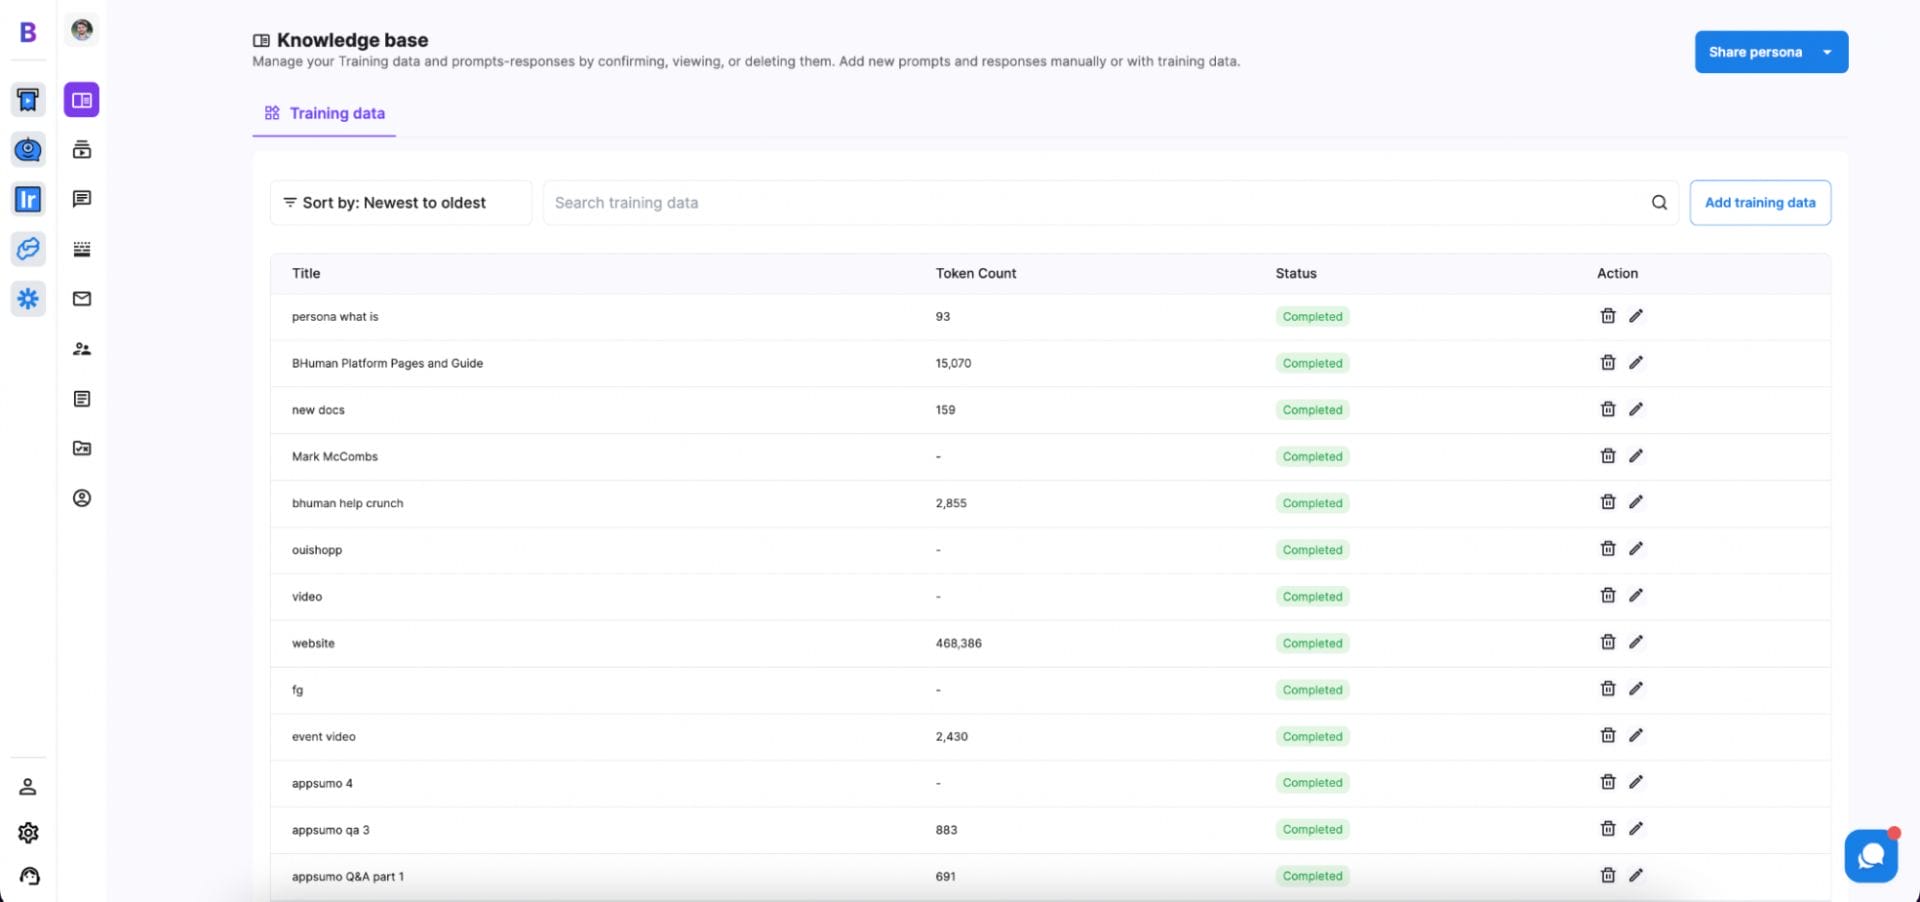Click pencil icon for 'event video' row
The width and height of the screenshot is (1920, 902).
[x=1635, y=736]
